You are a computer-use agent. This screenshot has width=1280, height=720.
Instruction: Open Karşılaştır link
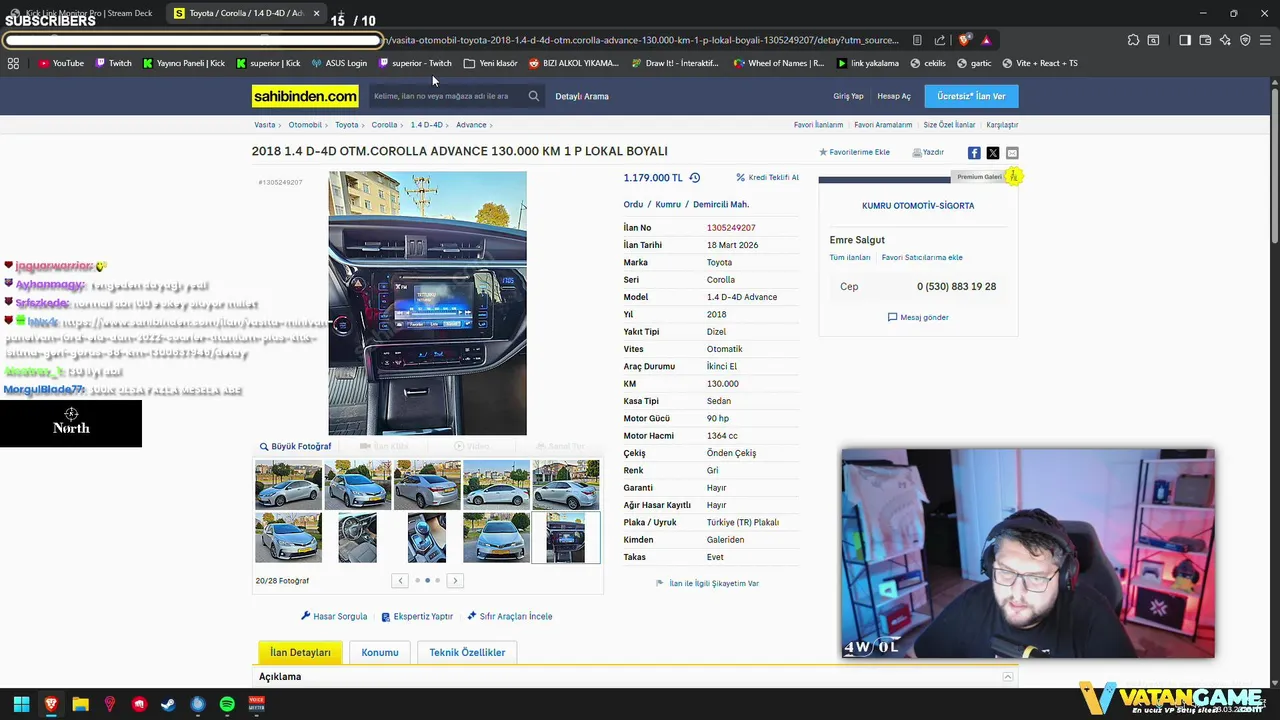pos(1002,125)
